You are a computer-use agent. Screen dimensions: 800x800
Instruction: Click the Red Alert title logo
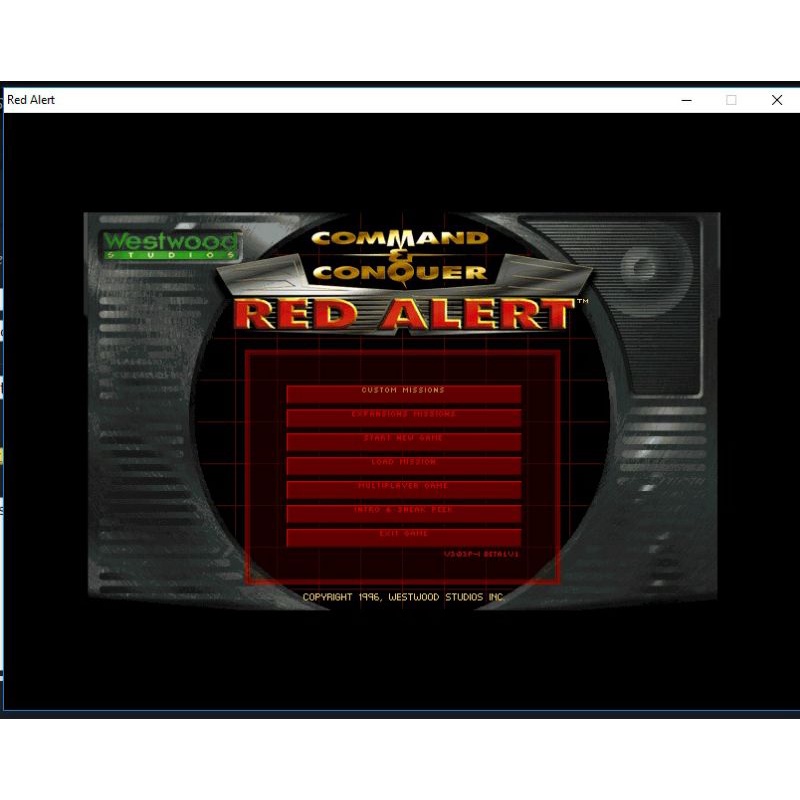coord(403,314)
